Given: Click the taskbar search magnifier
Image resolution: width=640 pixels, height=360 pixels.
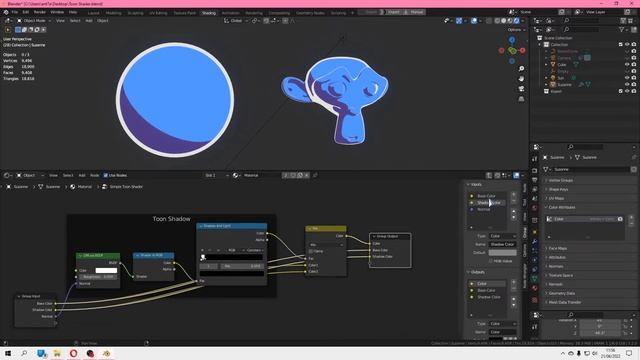Looking at the screenshot, I should pos(24,353).
